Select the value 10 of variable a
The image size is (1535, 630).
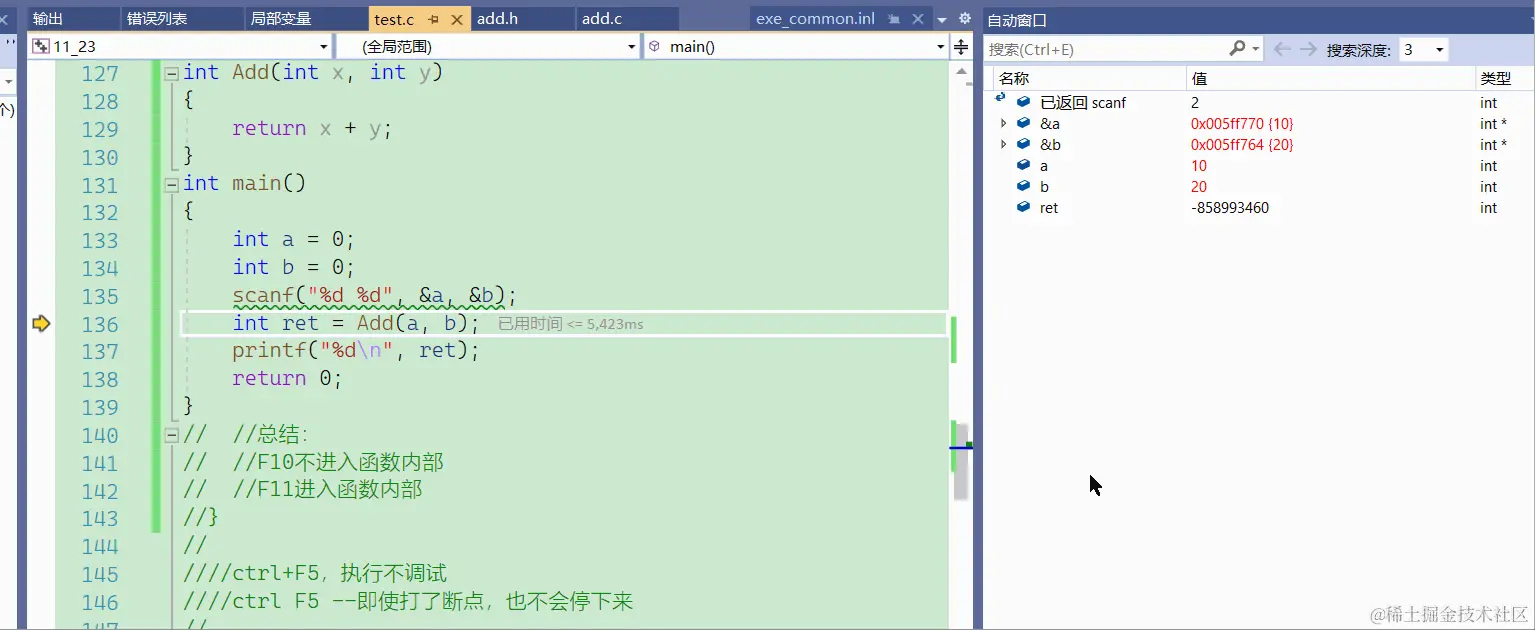(1199, 165)
